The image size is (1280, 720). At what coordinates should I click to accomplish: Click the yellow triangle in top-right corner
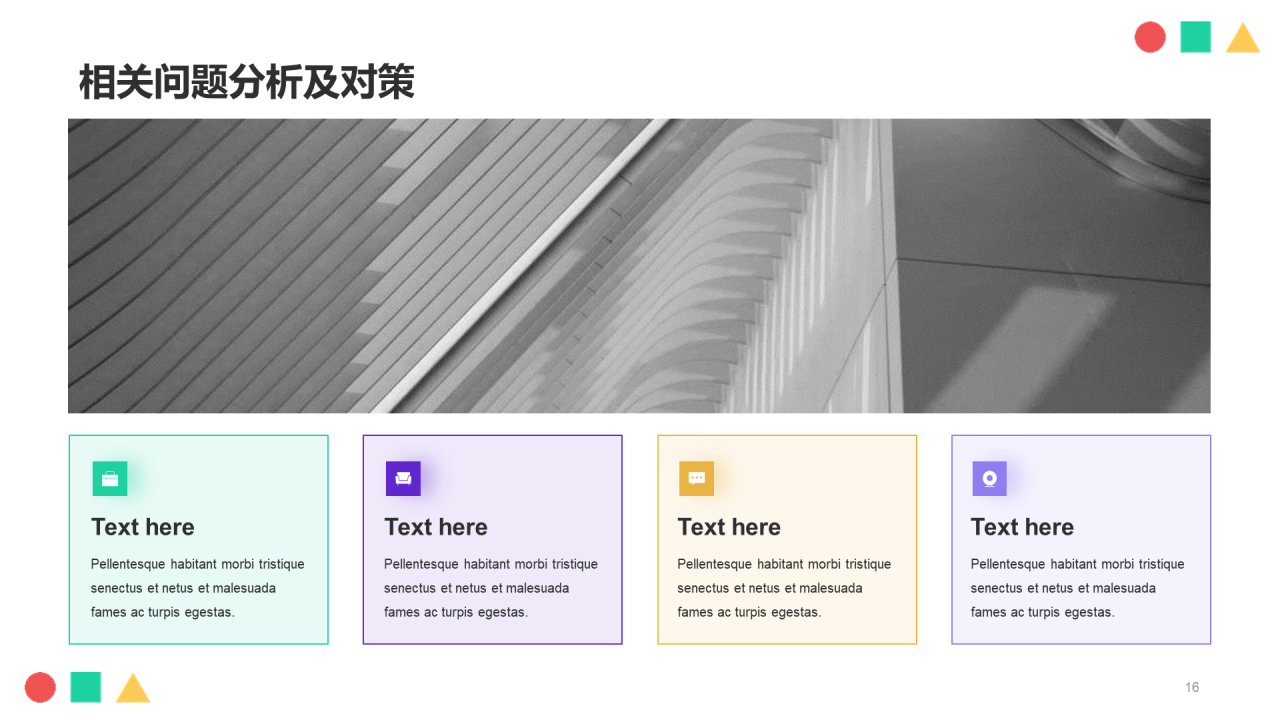click(1242, 40)
